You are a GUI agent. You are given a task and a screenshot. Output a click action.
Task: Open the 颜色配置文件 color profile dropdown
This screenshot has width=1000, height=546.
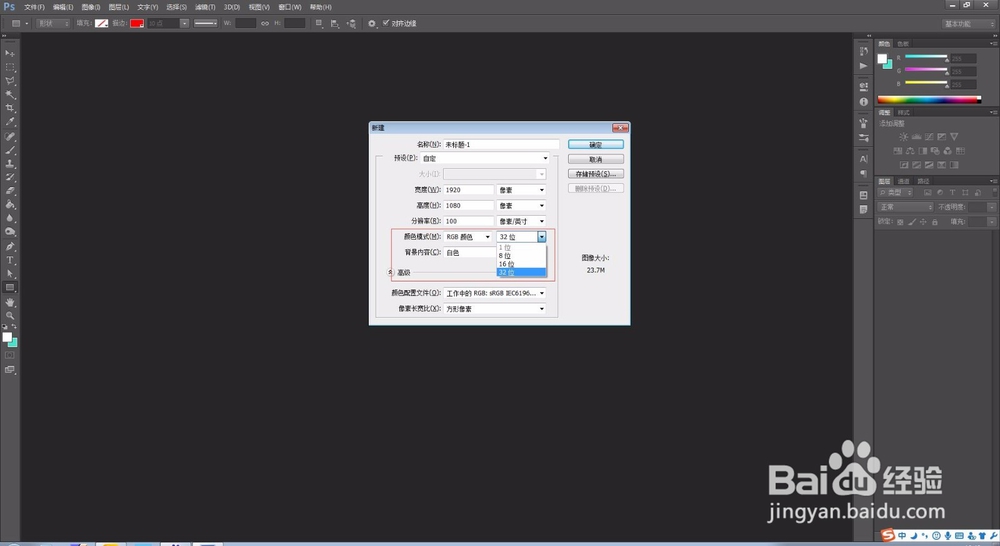click(x=495, y=293)
